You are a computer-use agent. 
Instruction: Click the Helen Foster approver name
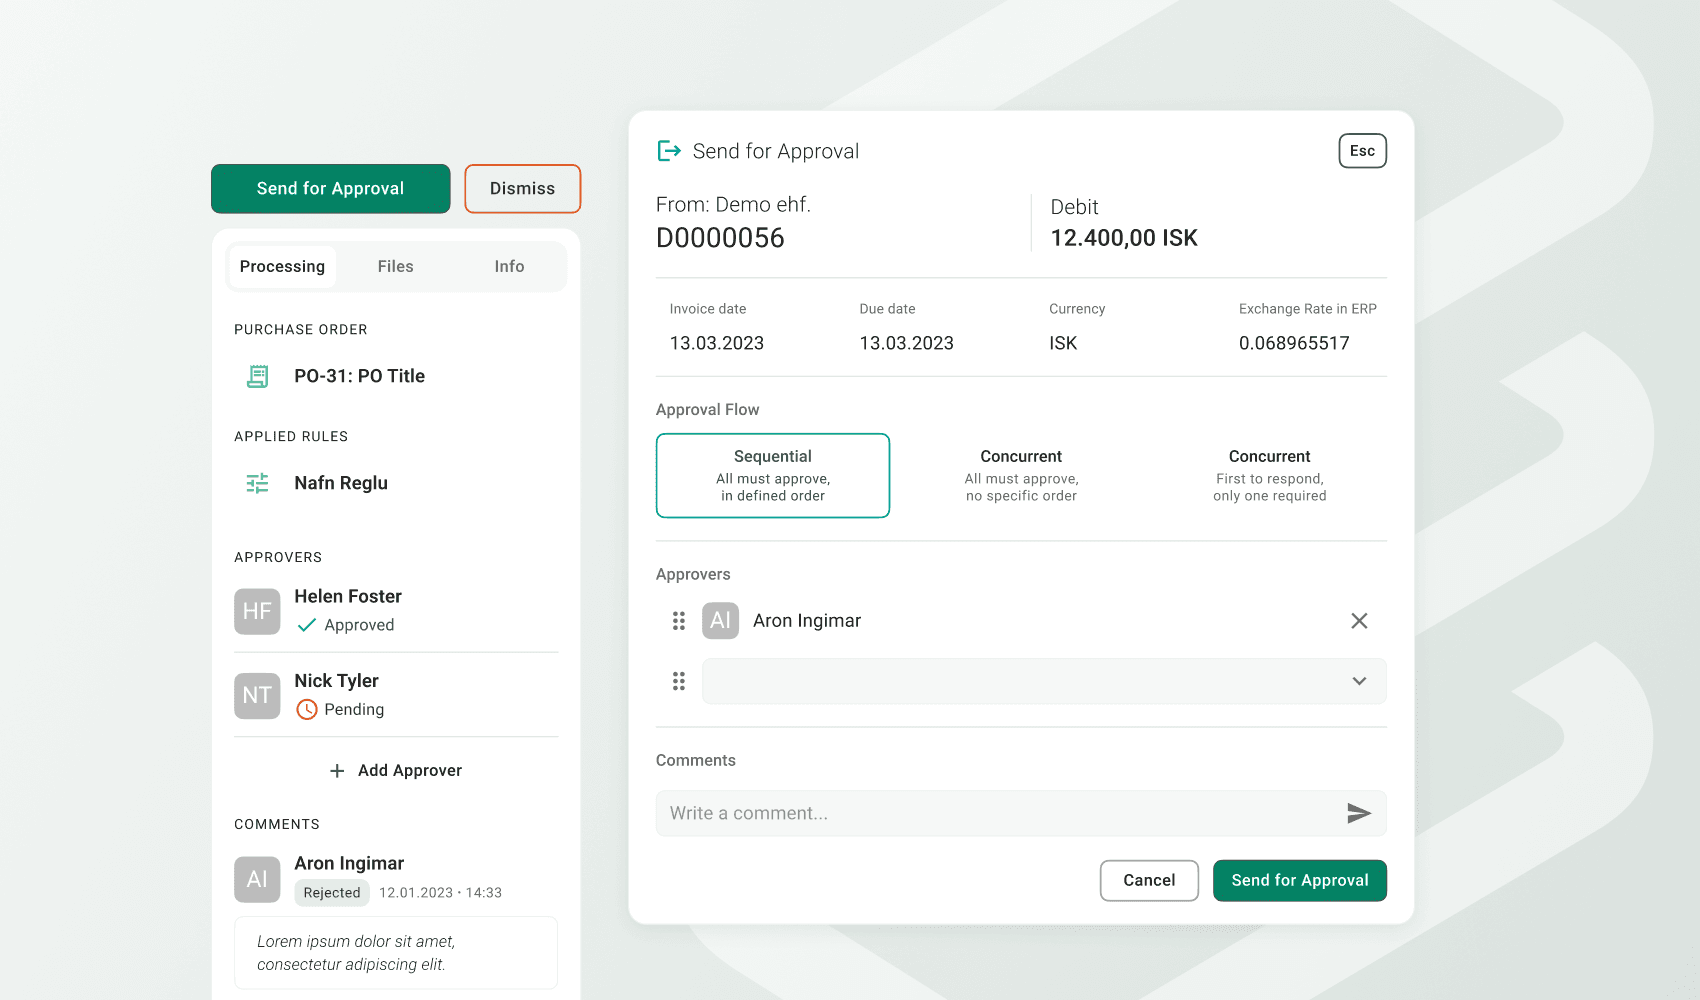348,597
